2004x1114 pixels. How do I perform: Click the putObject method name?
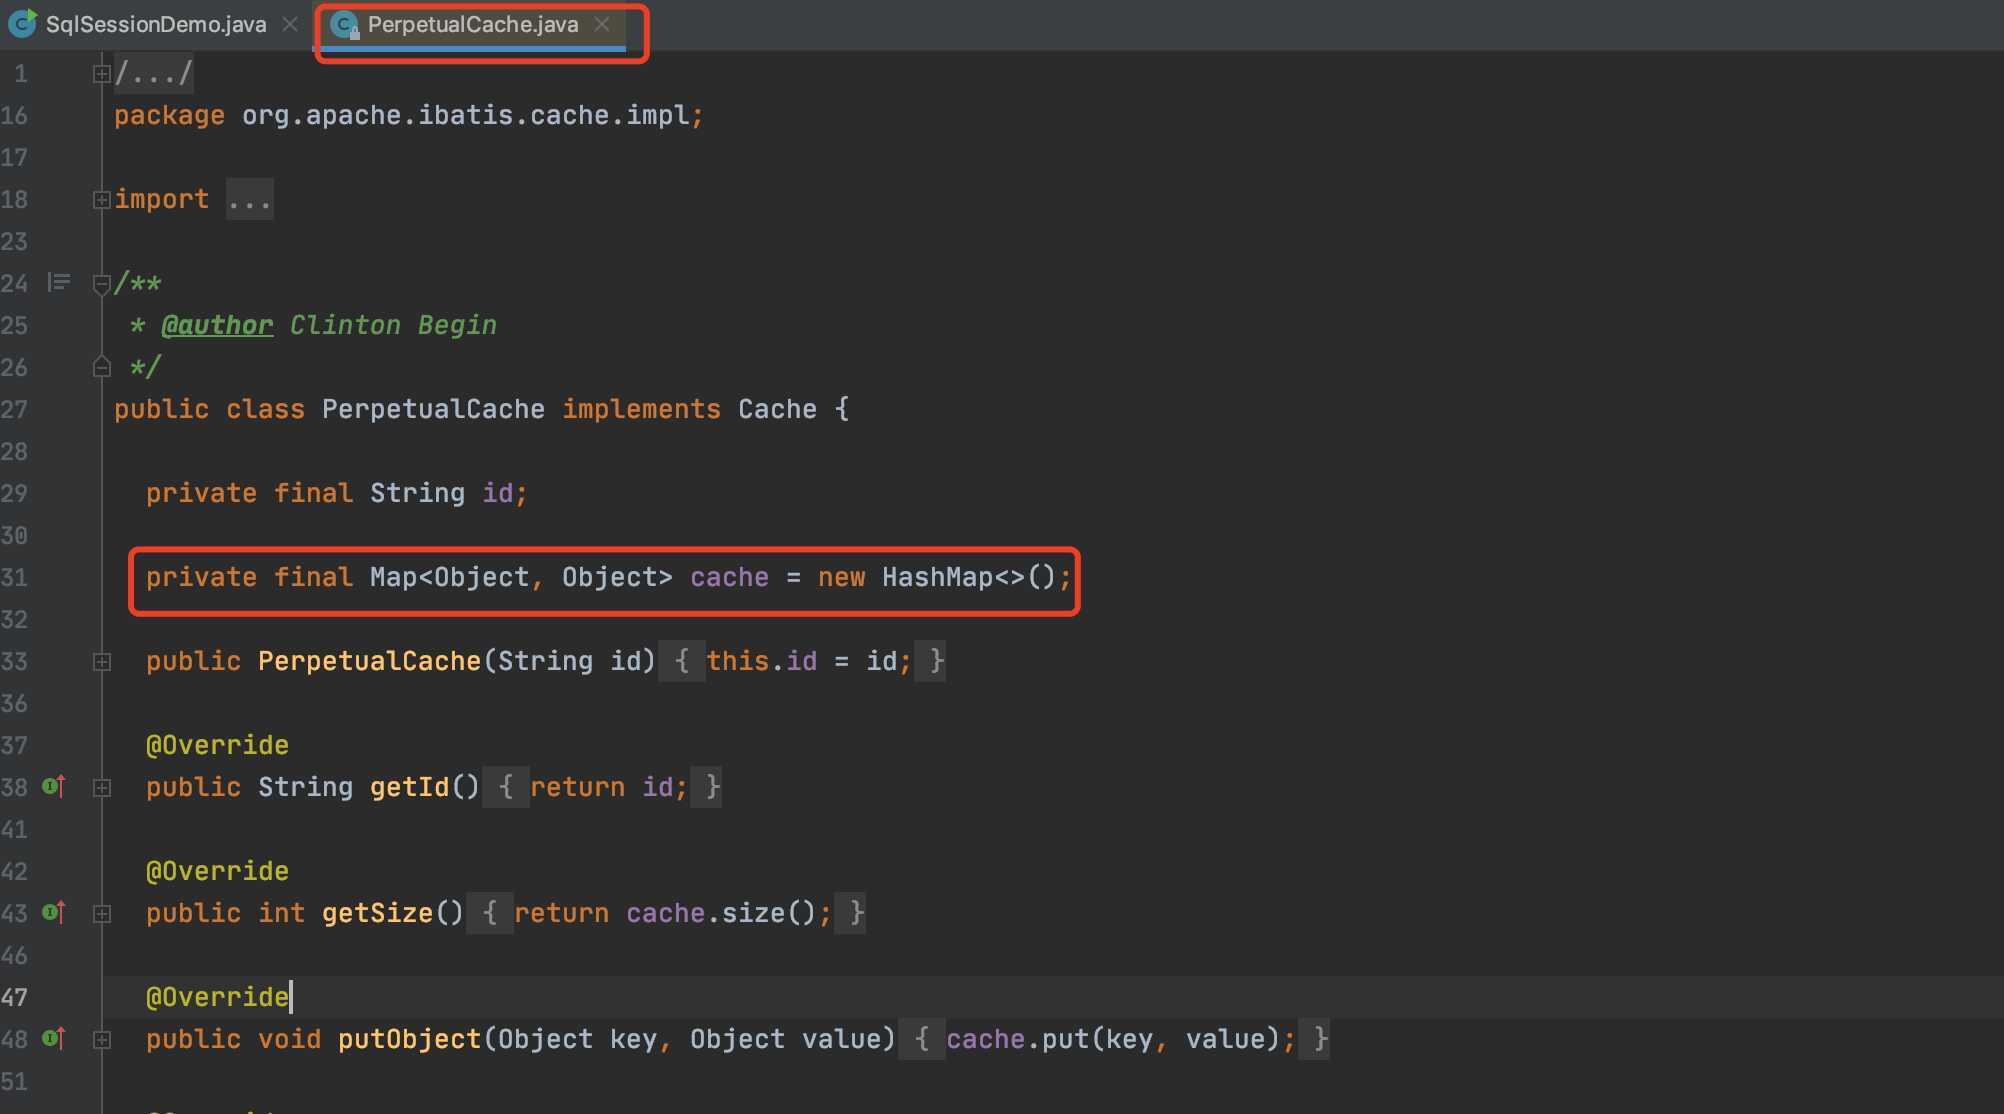point(409,1039)
